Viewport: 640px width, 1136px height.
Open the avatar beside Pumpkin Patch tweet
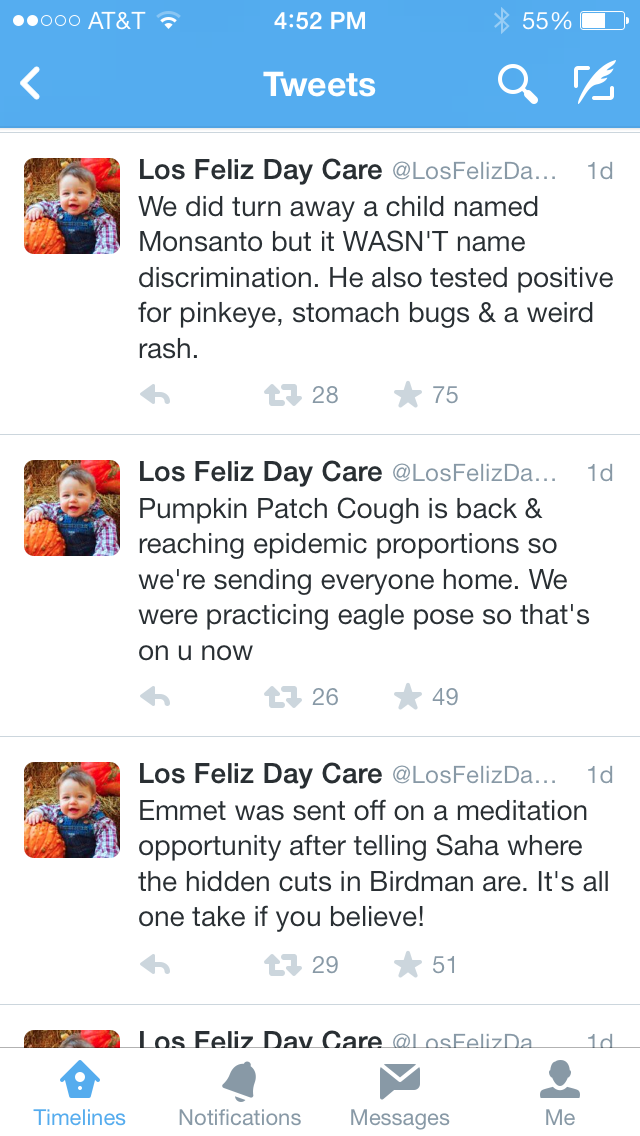pos(72,508)
